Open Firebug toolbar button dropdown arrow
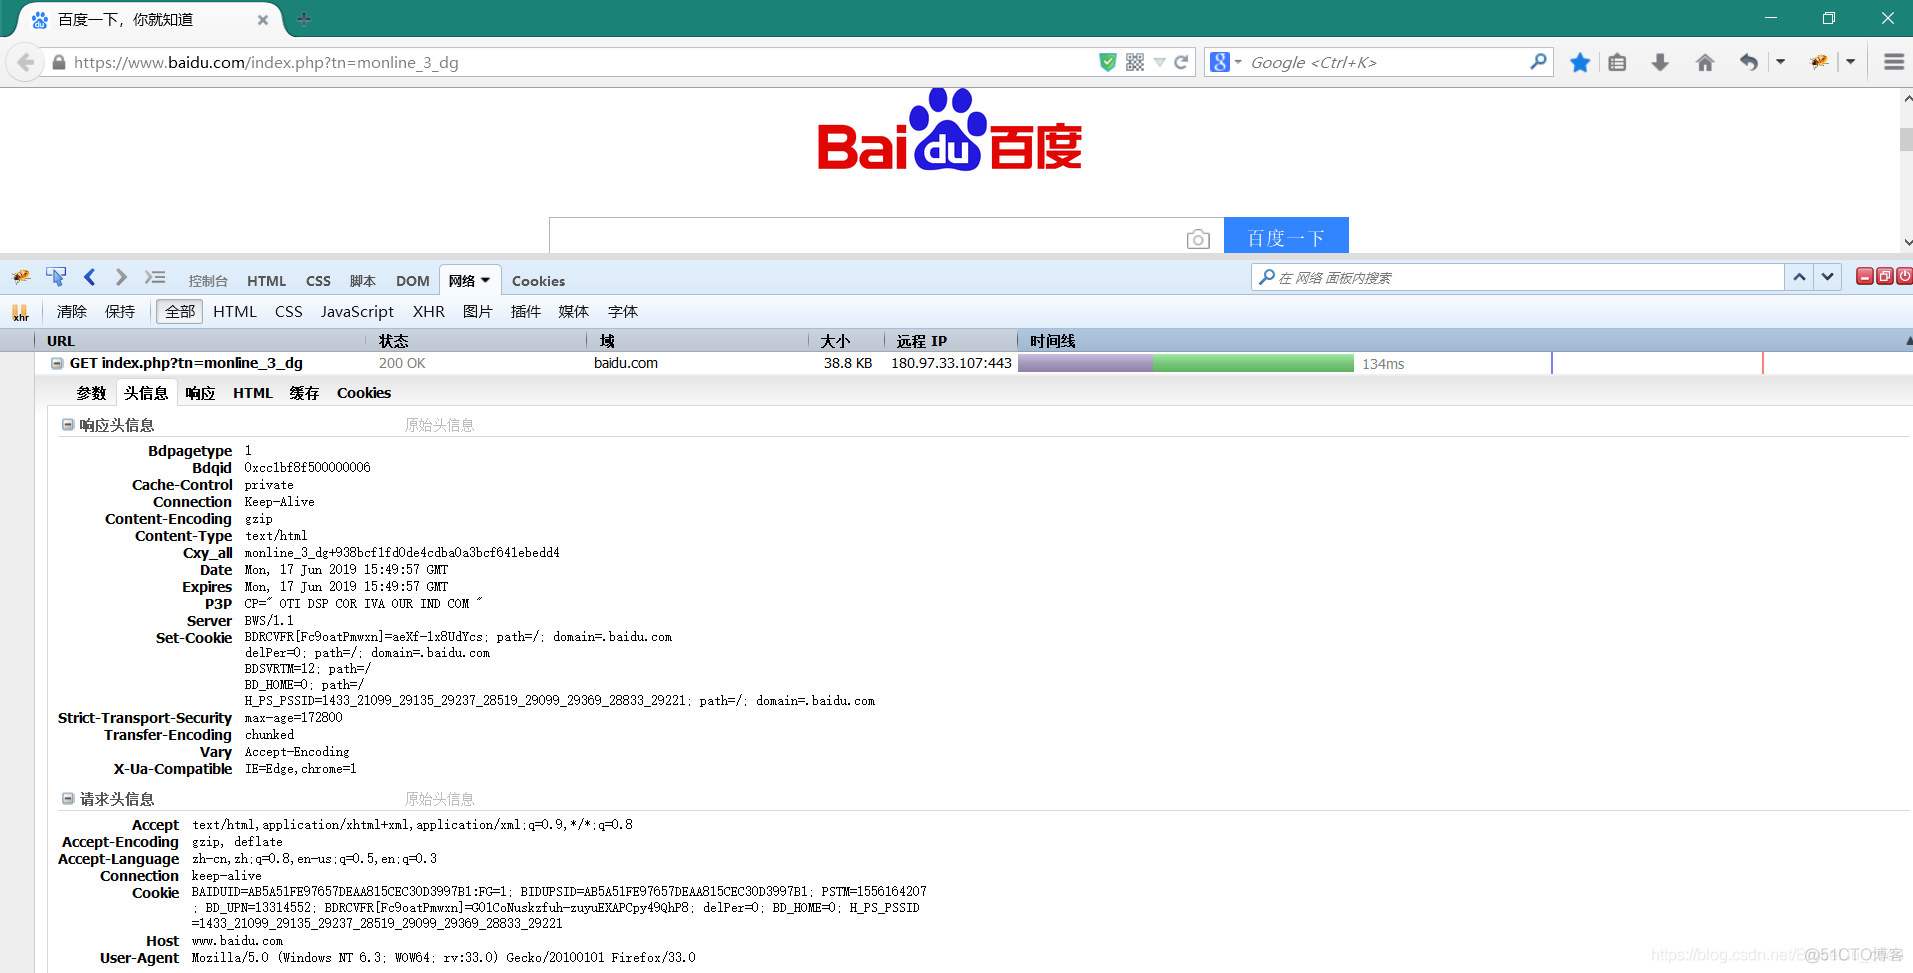Screen dimensions: 1913x973 click(1850, 62)
